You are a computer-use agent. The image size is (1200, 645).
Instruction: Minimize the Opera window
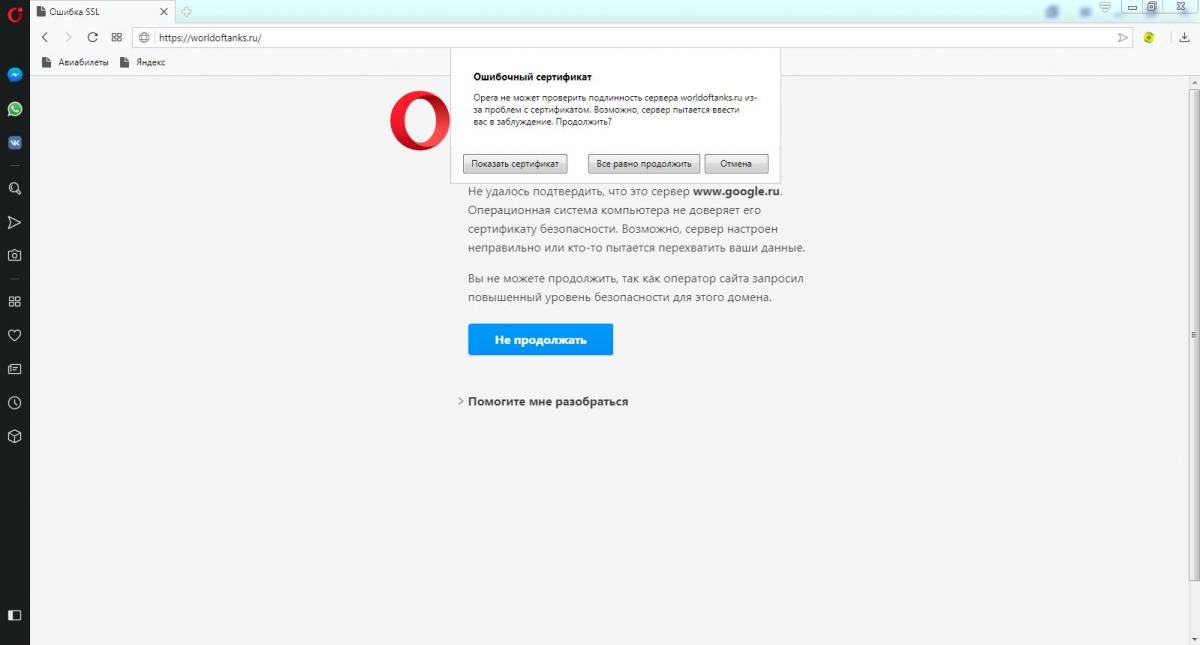pyautogui.click(x=1132, y=6)
